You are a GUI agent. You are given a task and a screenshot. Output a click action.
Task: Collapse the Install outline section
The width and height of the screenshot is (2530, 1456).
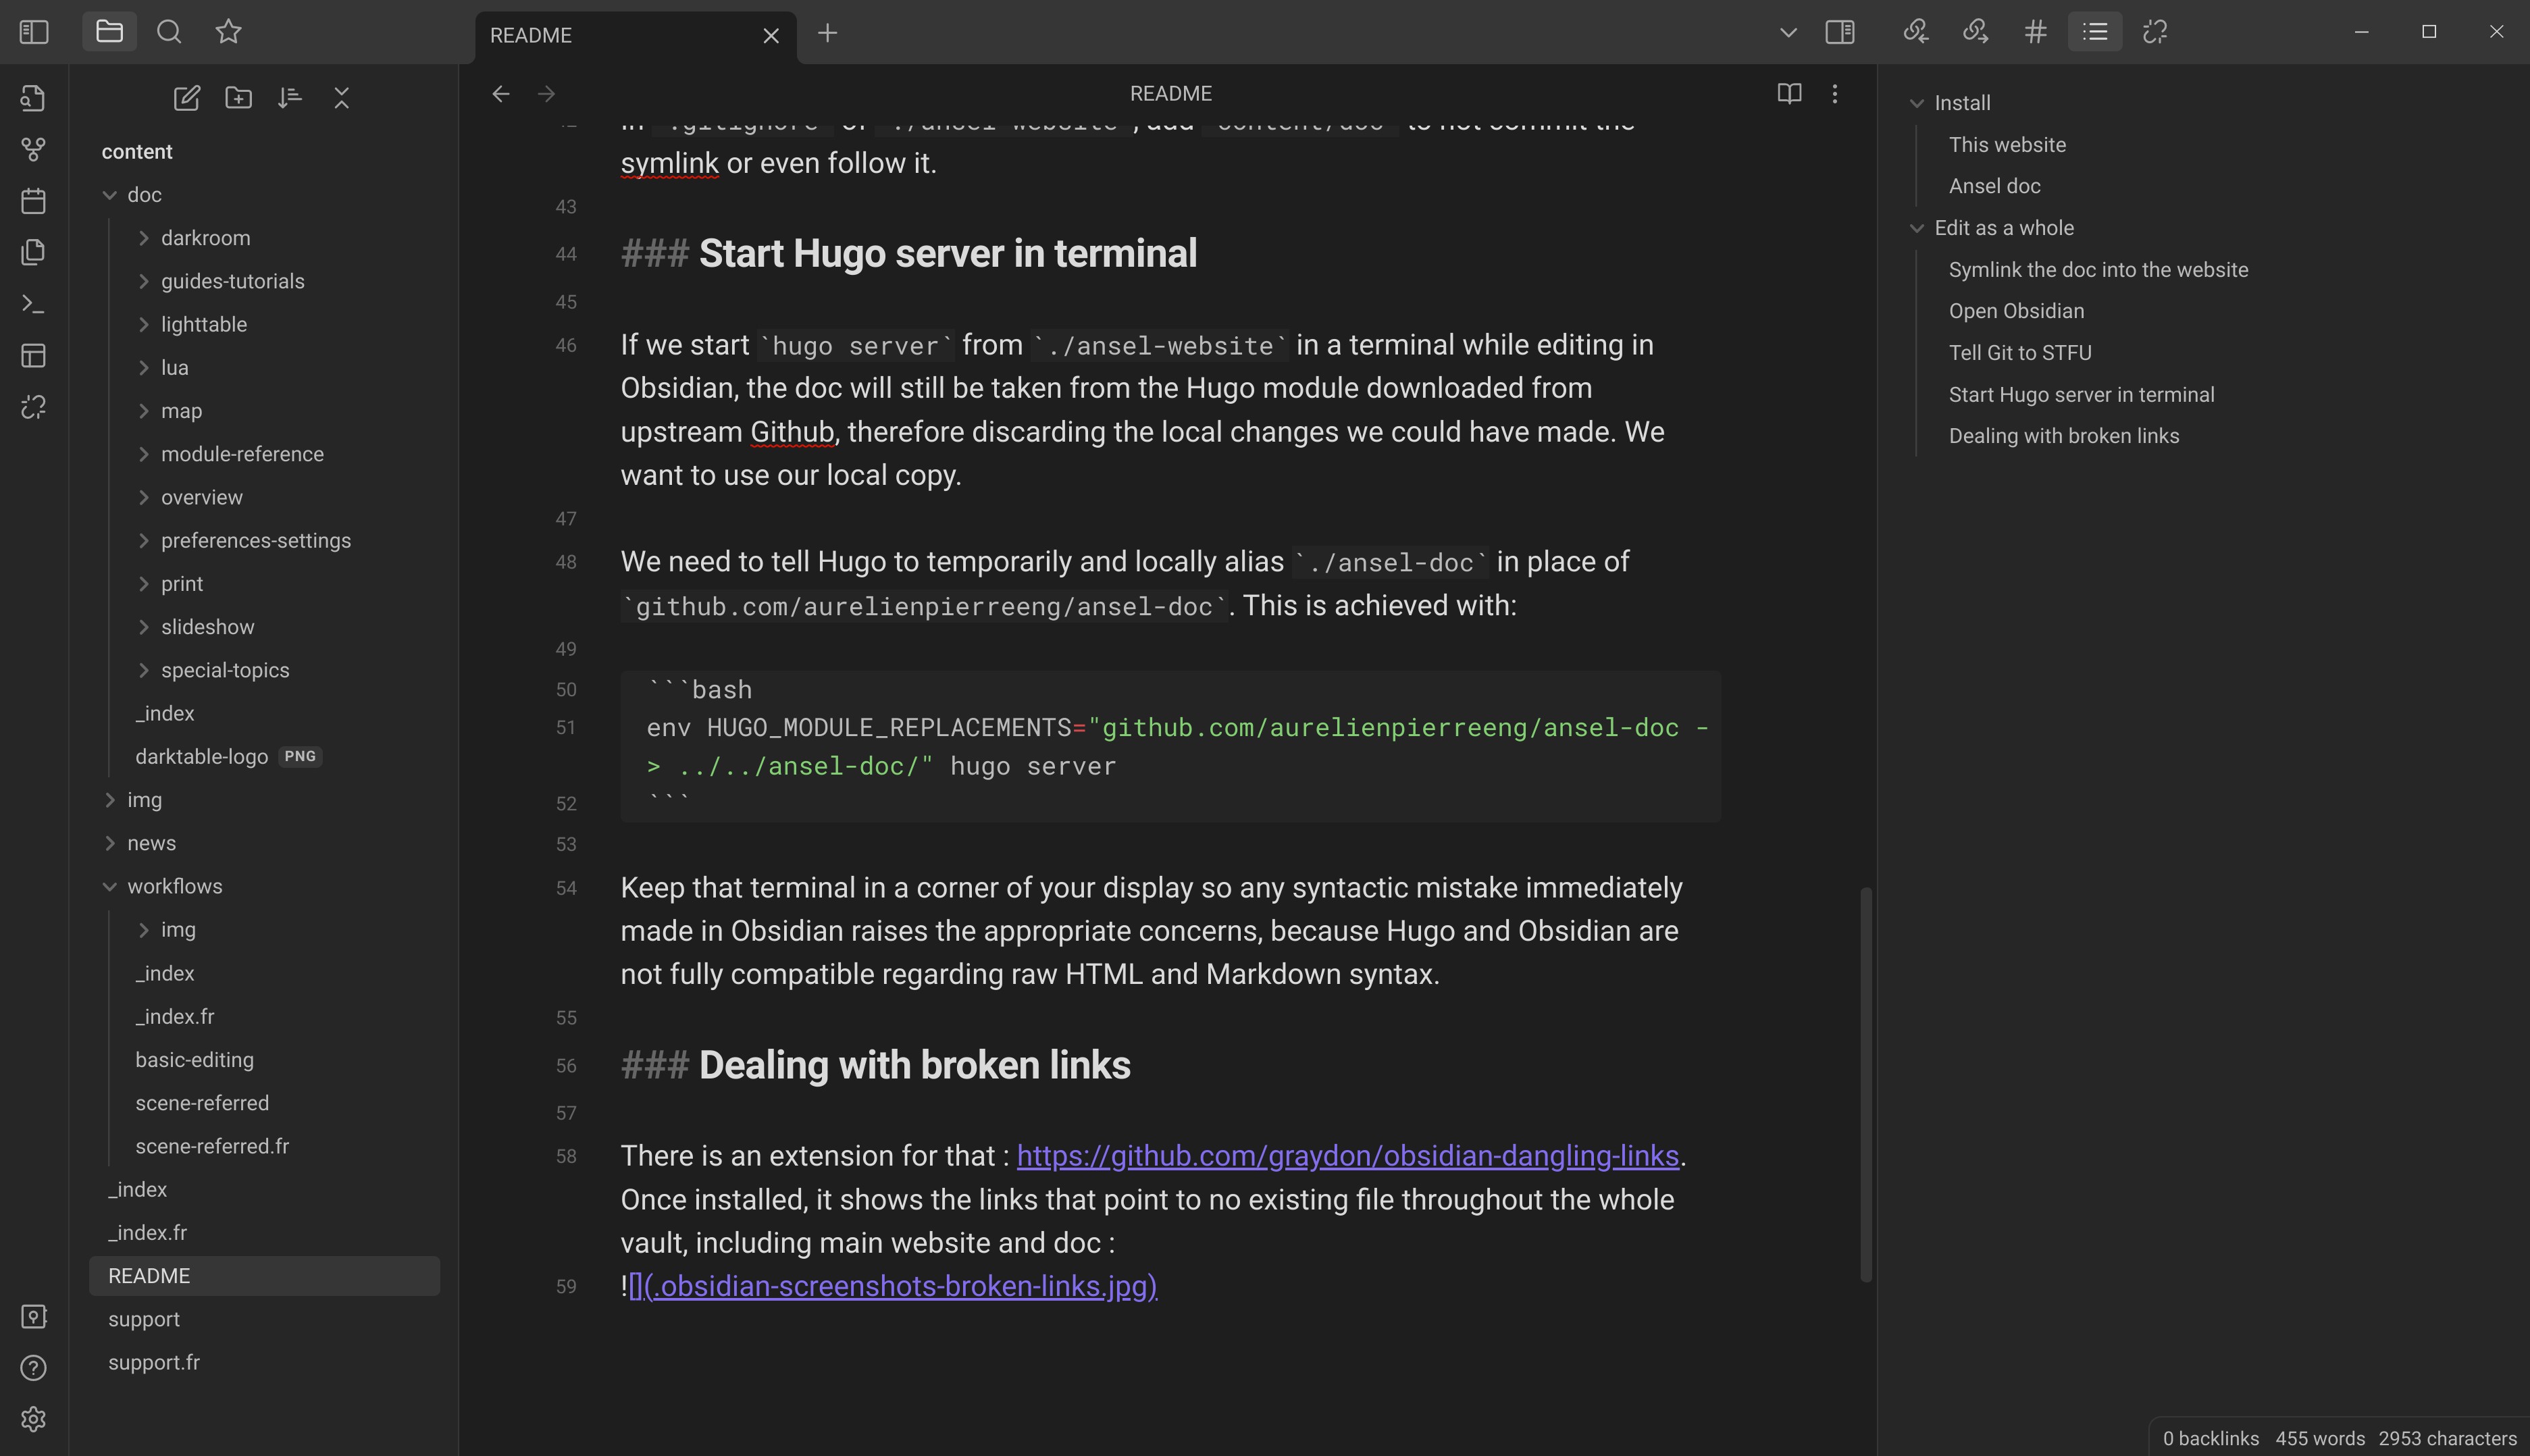point(1917,103)
